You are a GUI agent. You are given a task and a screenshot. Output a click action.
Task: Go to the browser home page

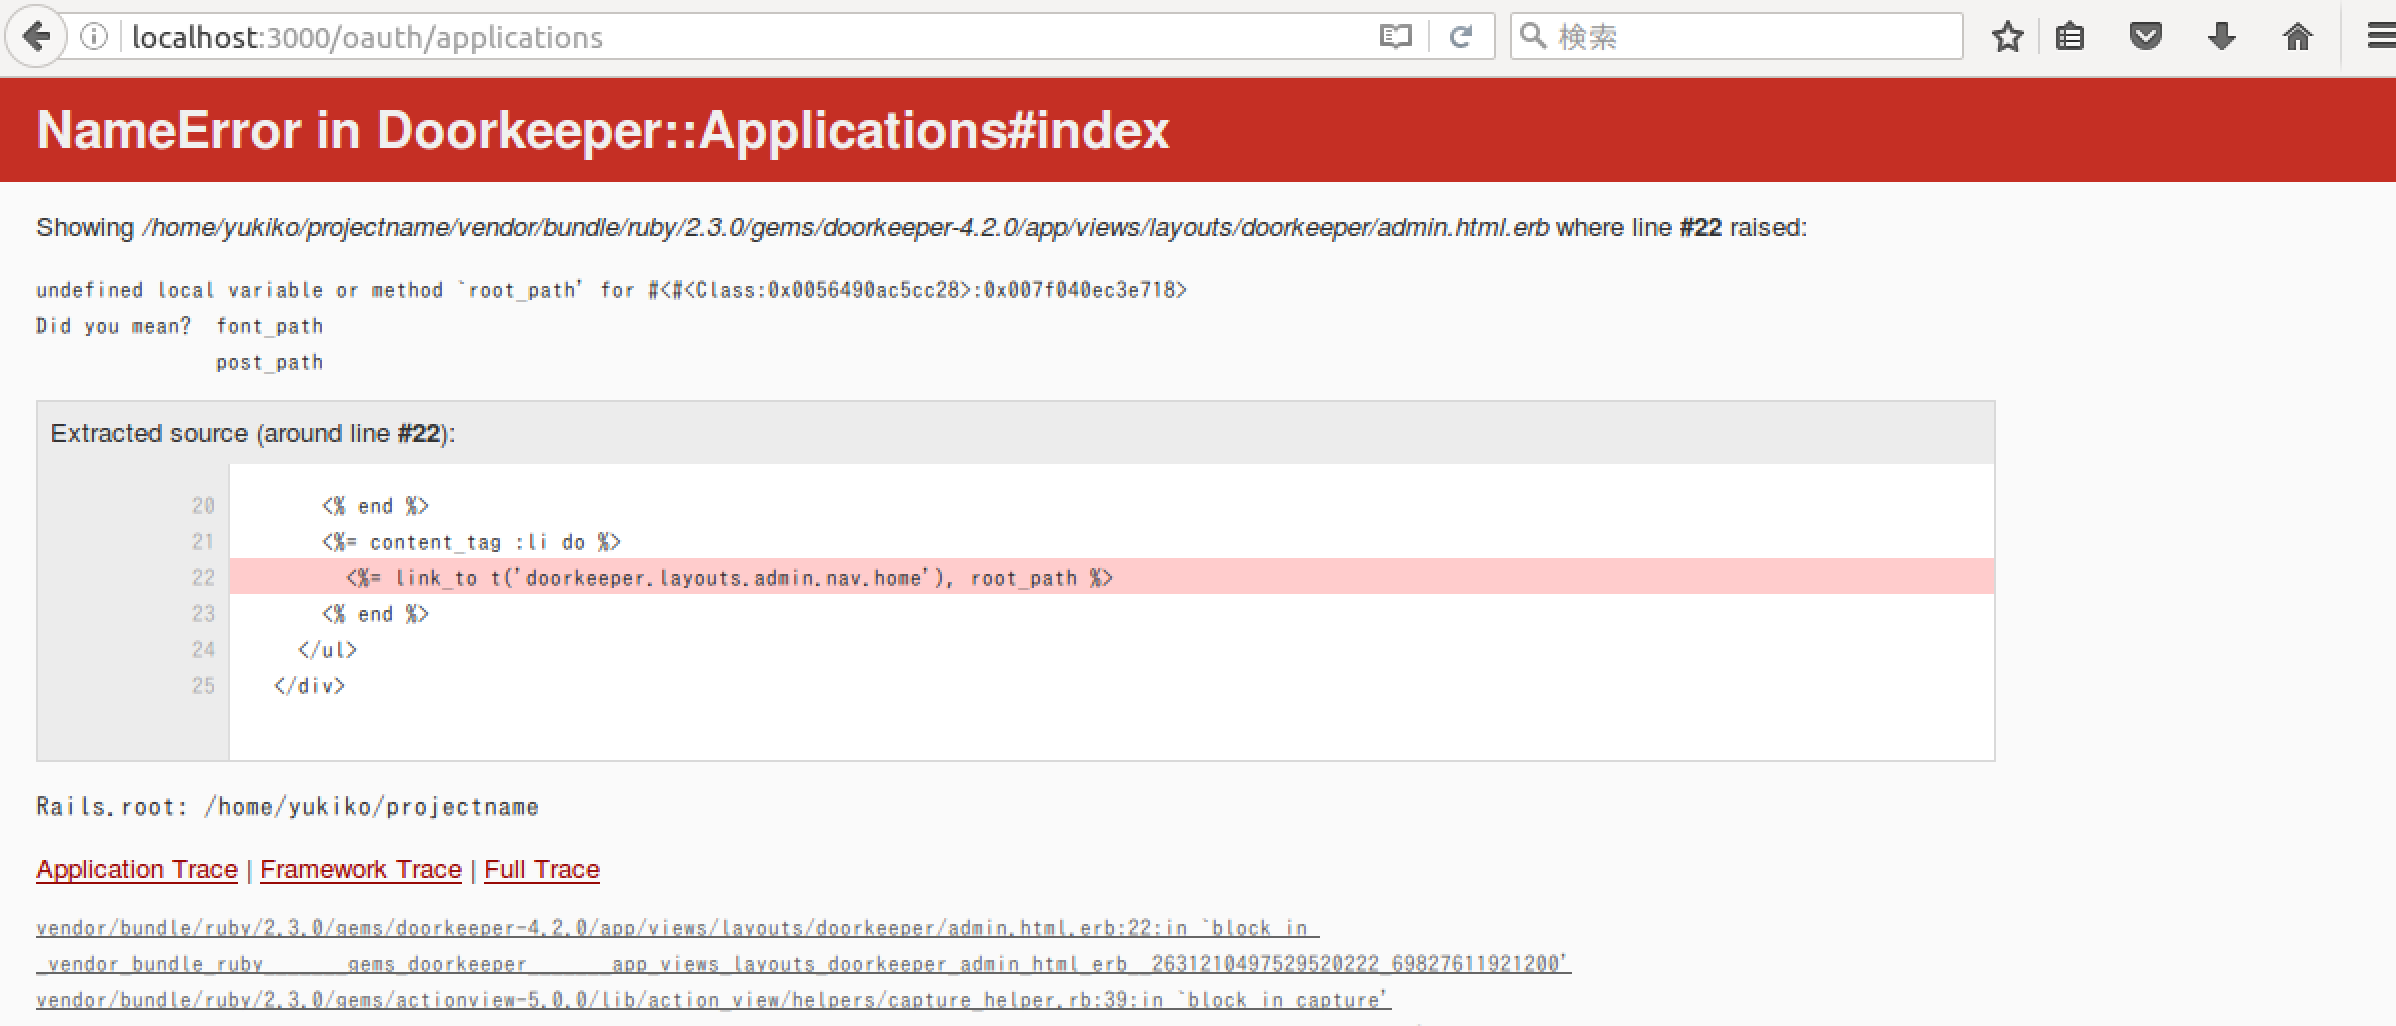click(x=2296, y=36)
